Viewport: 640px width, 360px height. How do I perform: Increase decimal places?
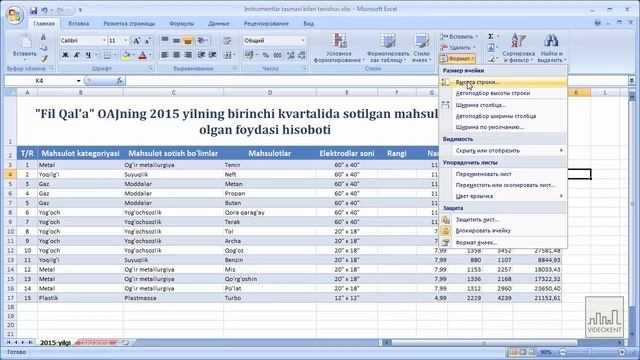click(x=290, y=55)
